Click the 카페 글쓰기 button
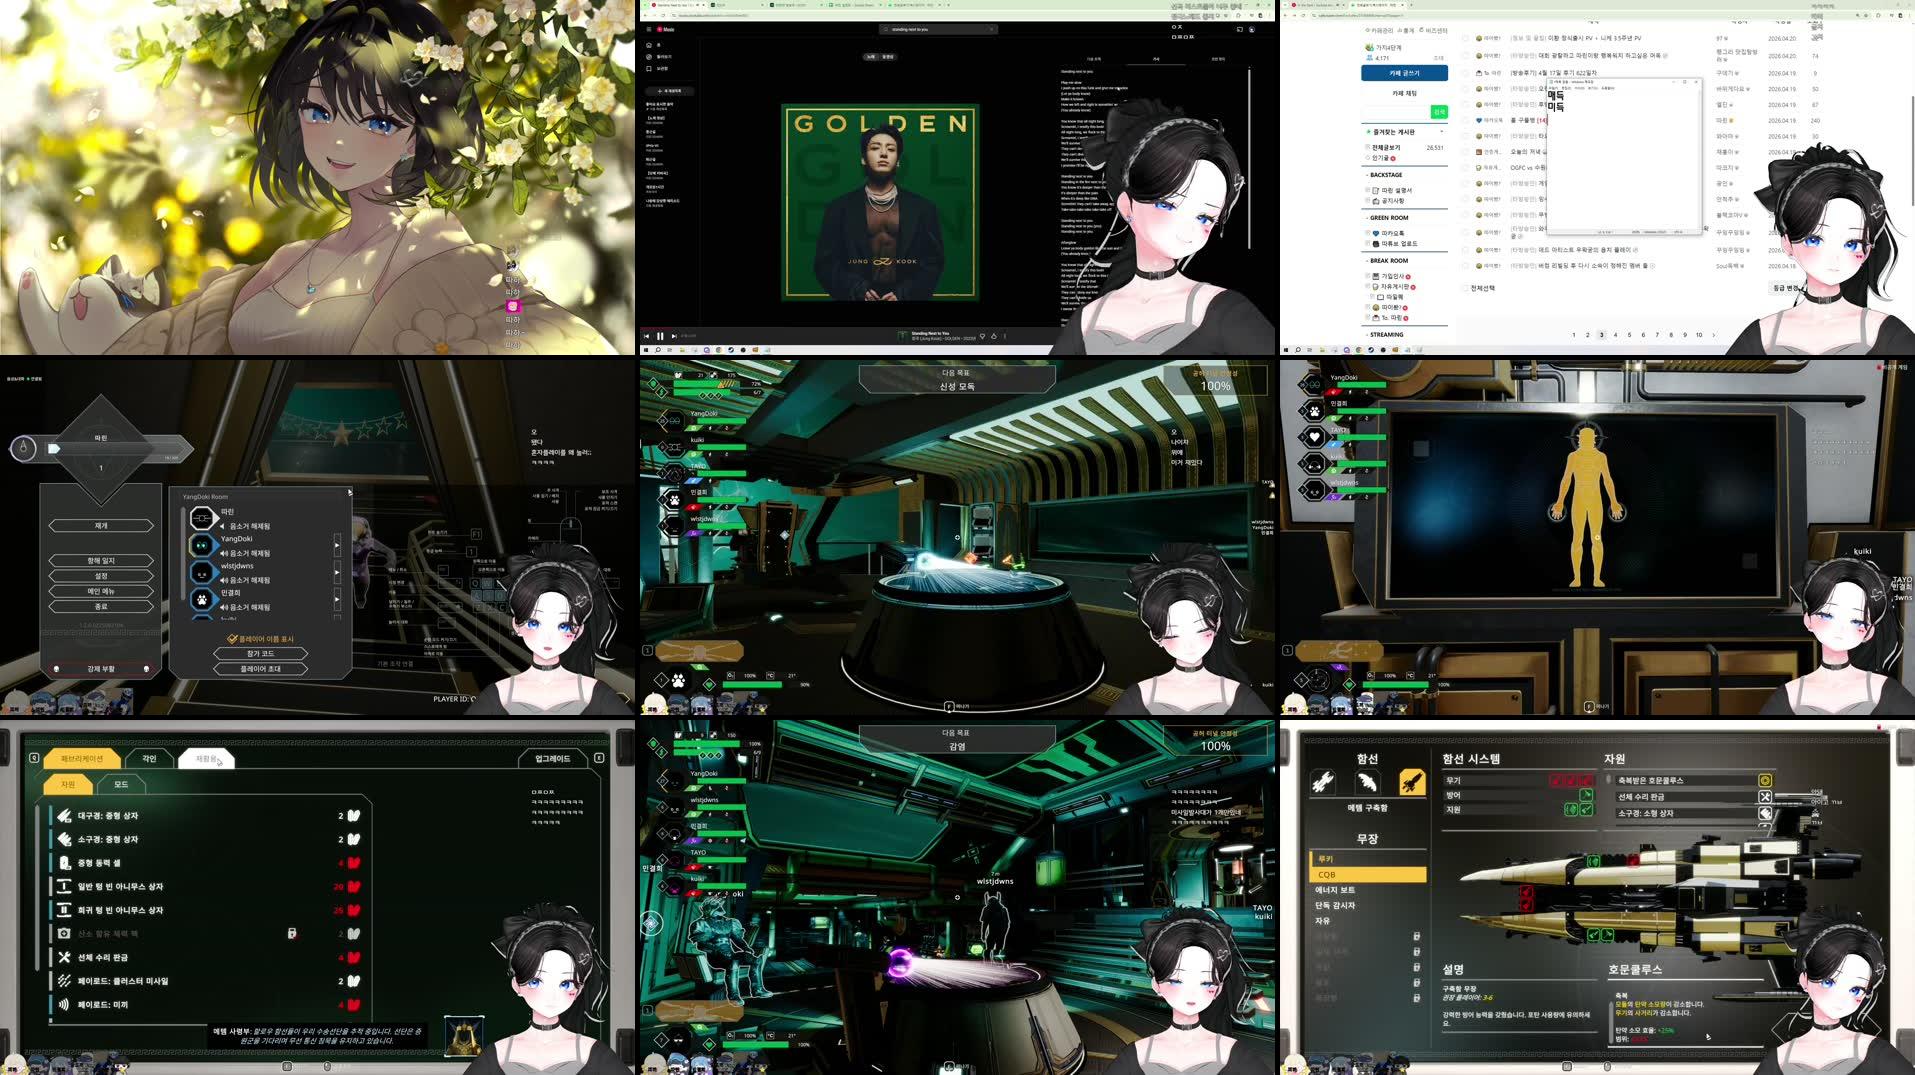Screen dimensions: 1915x1075 coord(1405,73)
